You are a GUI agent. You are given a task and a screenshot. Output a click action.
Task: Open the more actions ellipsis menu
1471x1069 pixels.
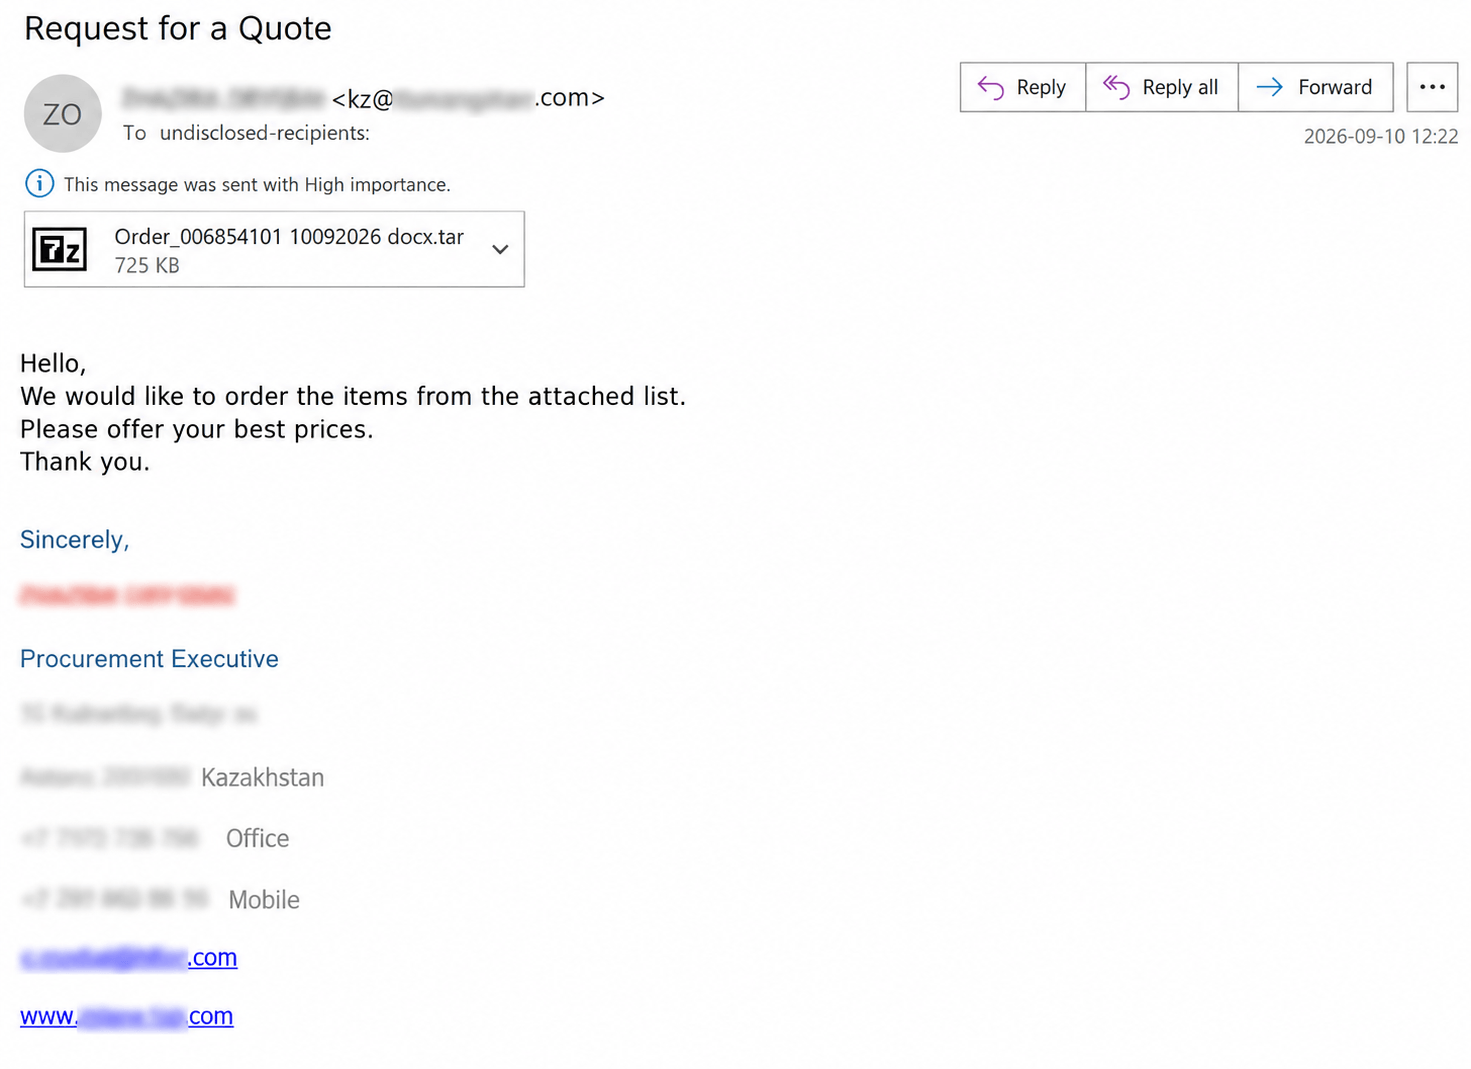[x=1432, y=88]
